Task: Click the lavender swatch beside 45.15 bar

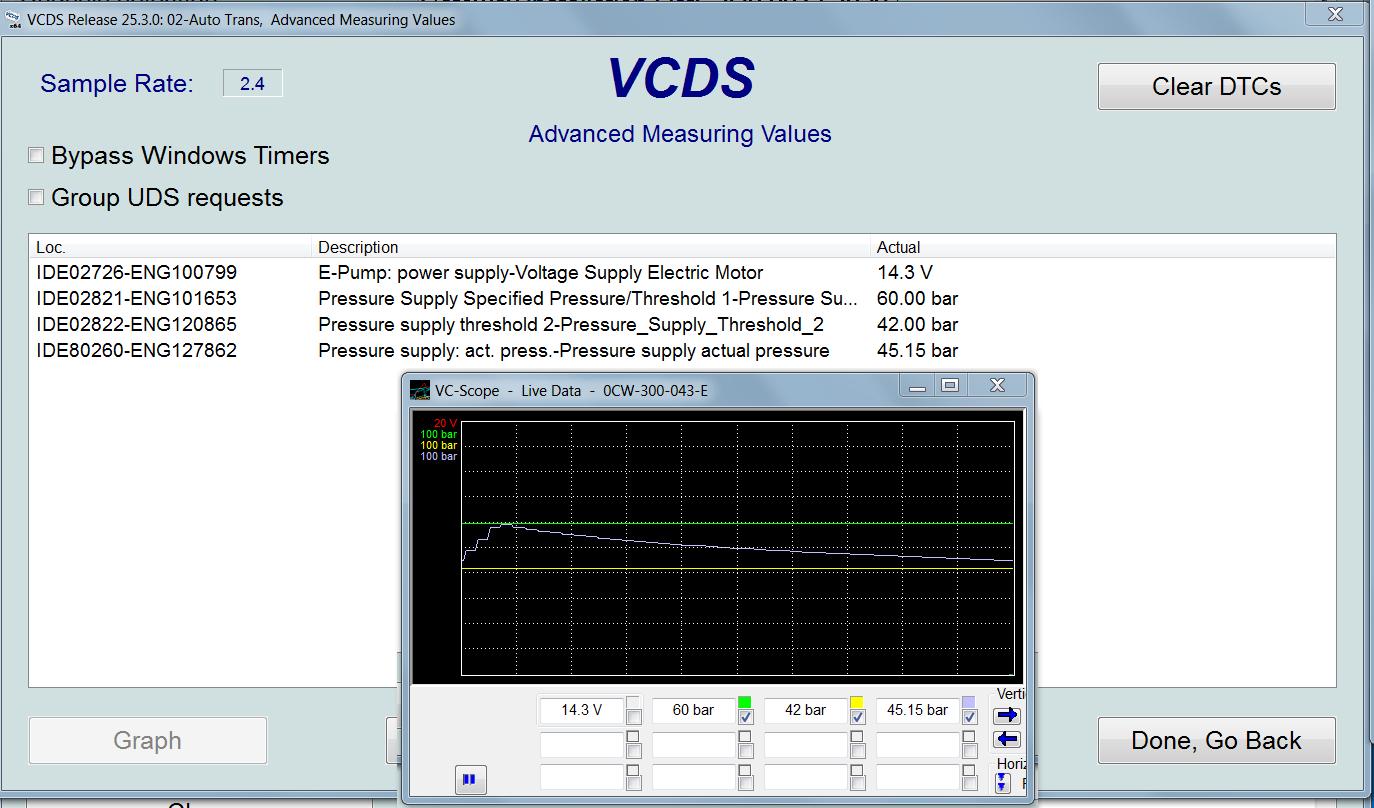Action: 969,702
